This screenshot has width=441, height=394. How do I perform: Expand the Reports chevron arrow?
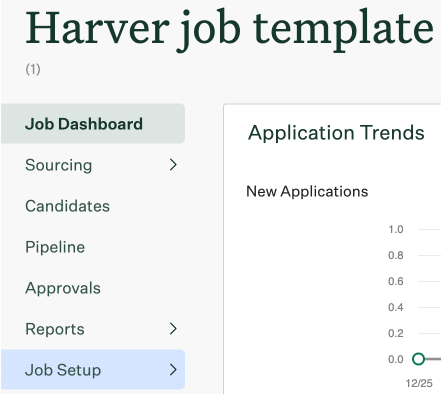point(173,329)
